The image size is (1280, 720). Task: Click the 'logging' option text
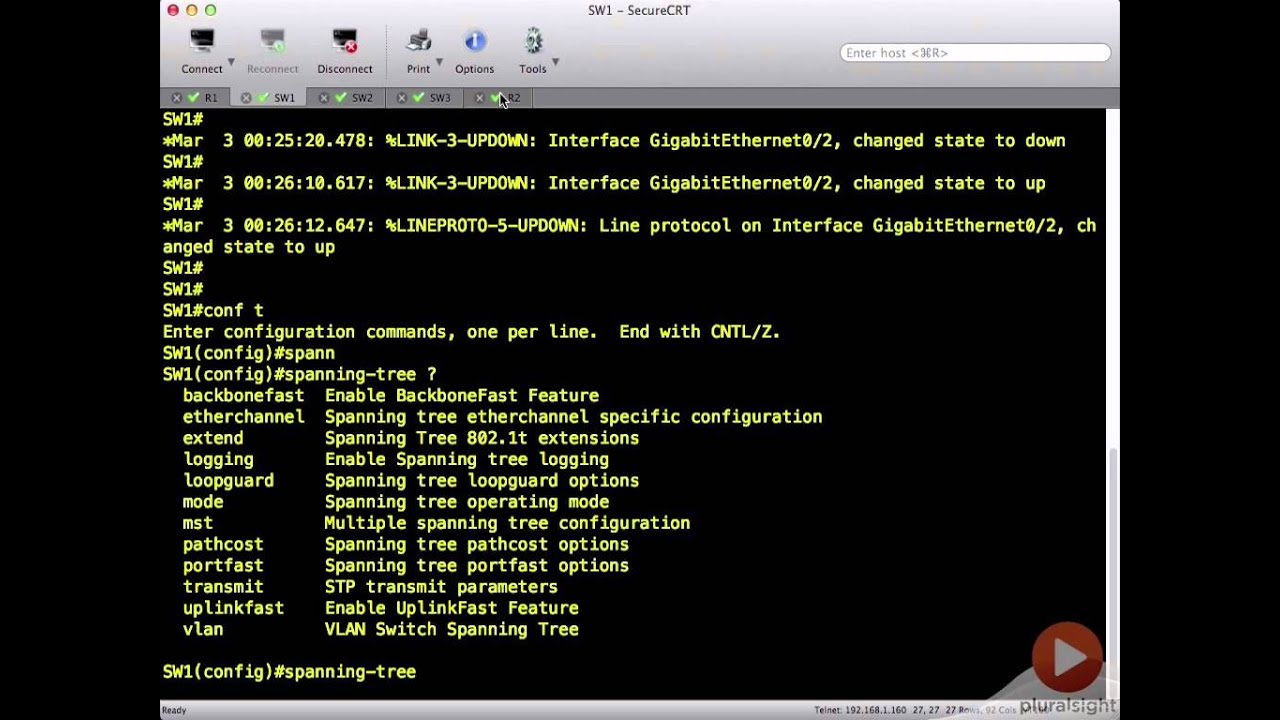click(x=218, y=459)
